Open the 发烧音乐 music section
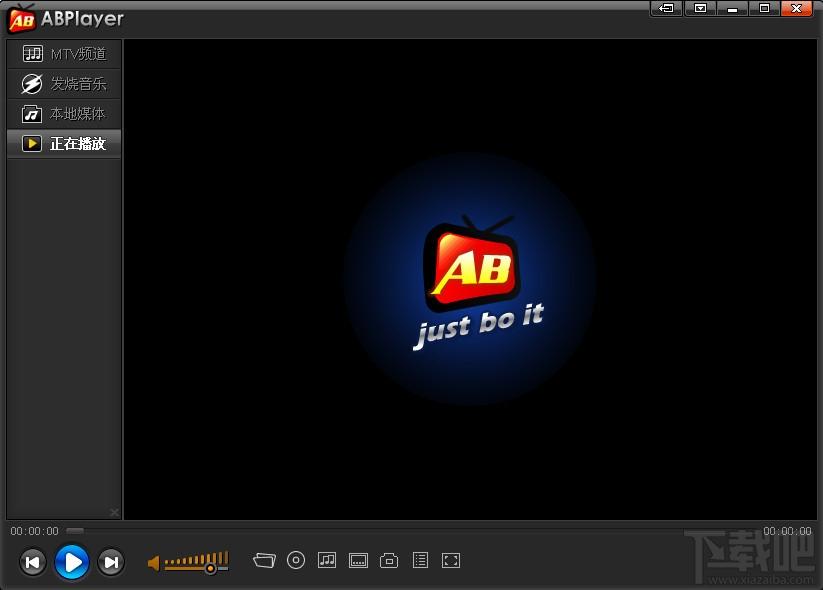The height and width of the screenshot is (590, 823). coord(64,84)
